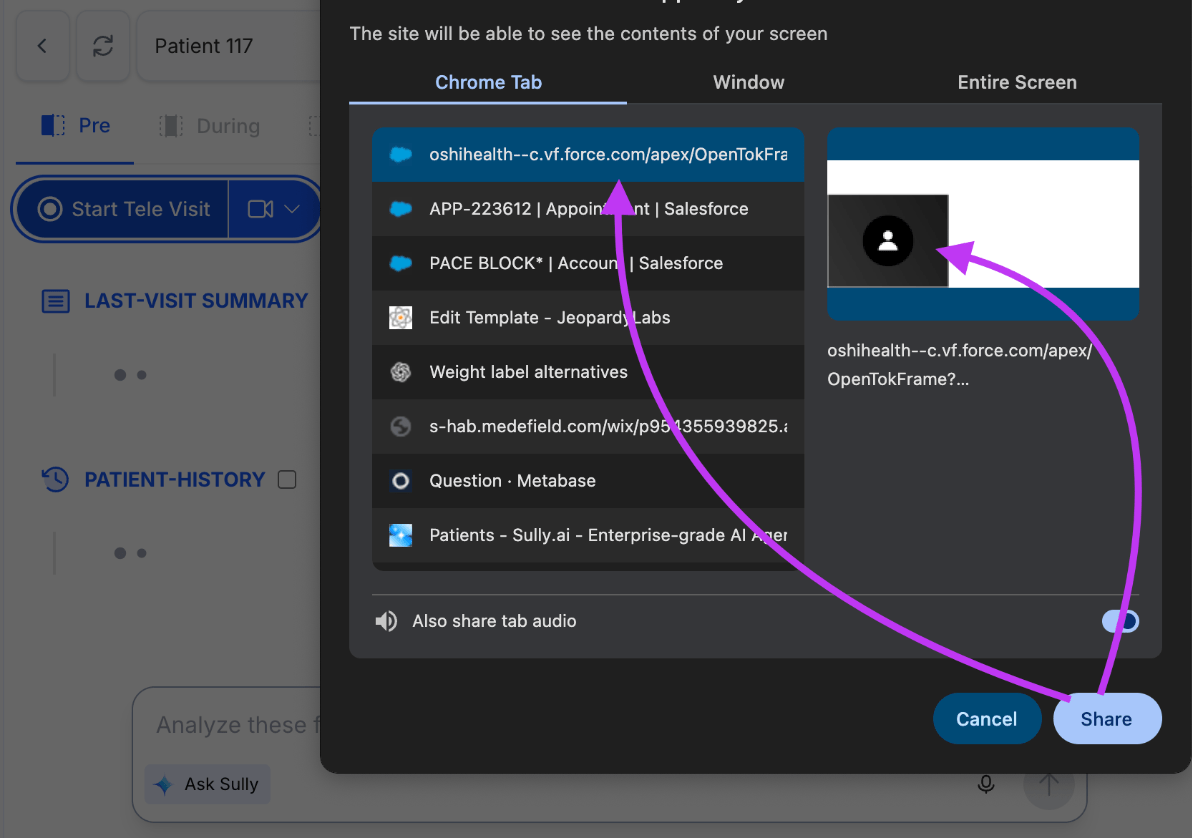Click the speaker icon for tab audio
Viewport: 1192px width, 838px height.
pos(386,621)
